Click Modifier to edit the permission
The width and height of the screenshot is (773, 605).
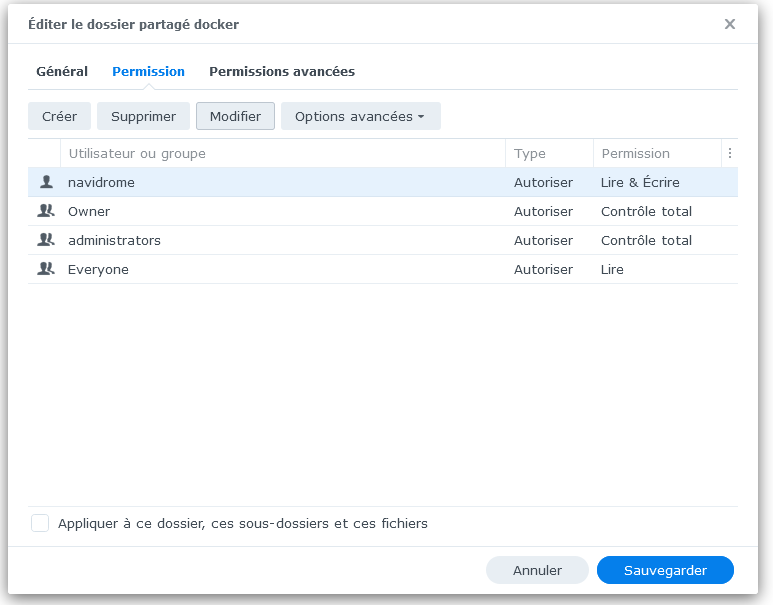(x=235, y=117)
